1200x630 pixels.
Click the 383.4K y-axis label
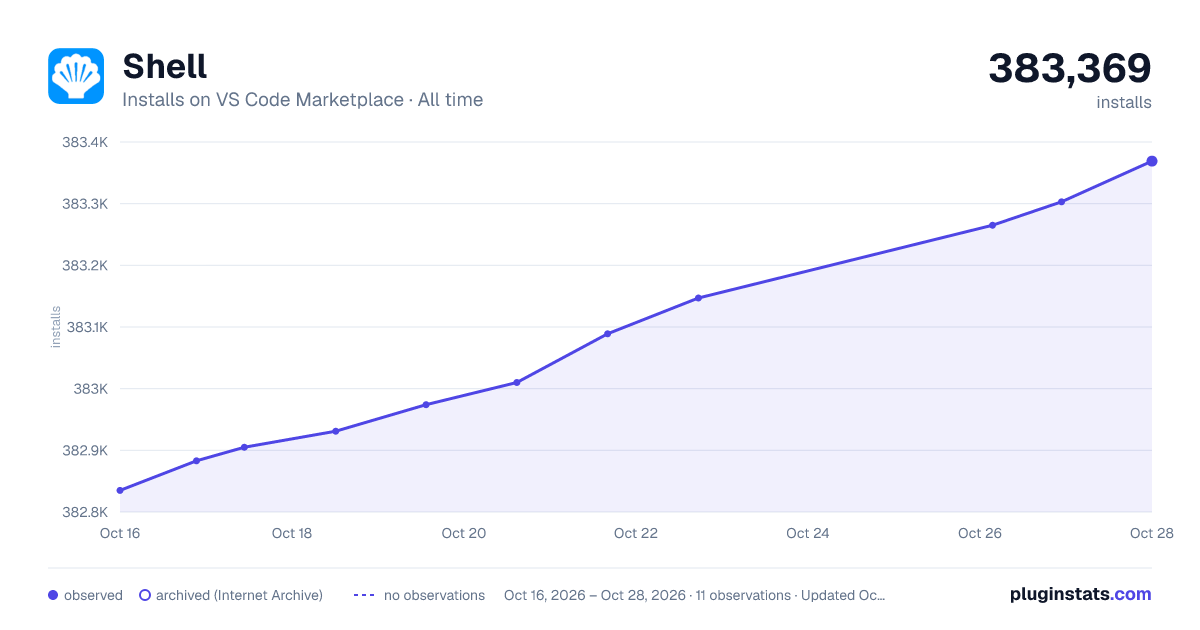pos(85,142)
